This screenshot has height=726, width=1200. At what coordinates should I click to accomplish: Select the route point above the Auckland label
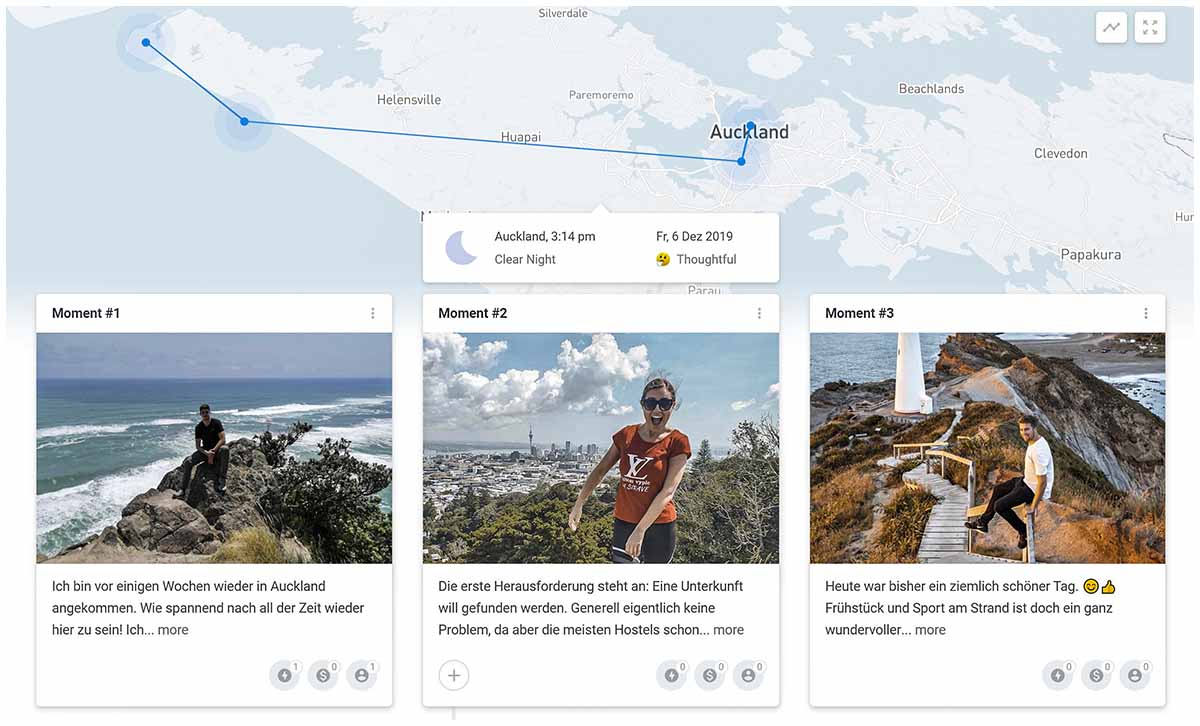(750, 125)
